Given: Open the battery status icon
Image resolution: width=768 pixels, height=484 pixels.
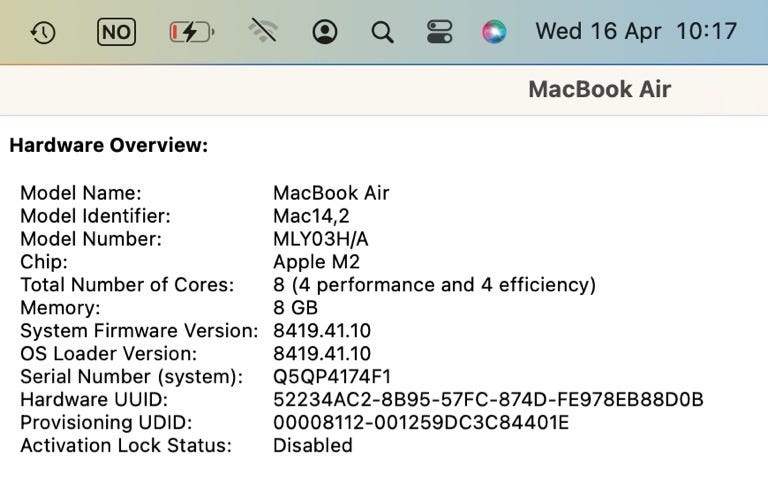Looking at the screenshot, I should tap(191, 32).
